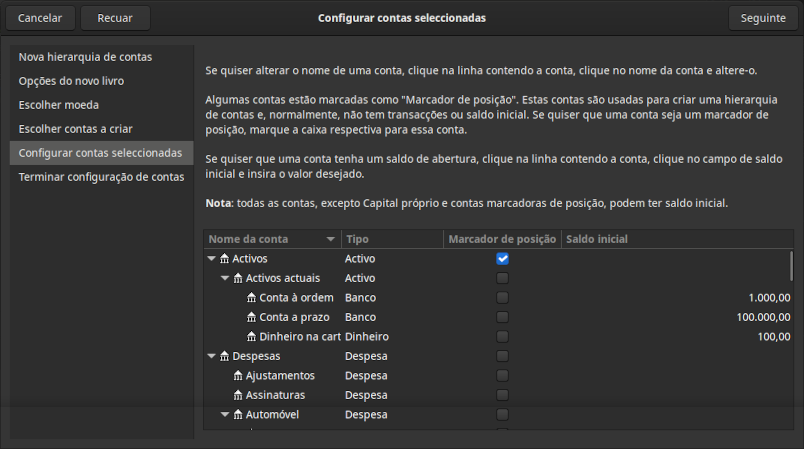Collapse the Activos tree node
Viewport: 804px width, 449px height.
coord(211,259)
